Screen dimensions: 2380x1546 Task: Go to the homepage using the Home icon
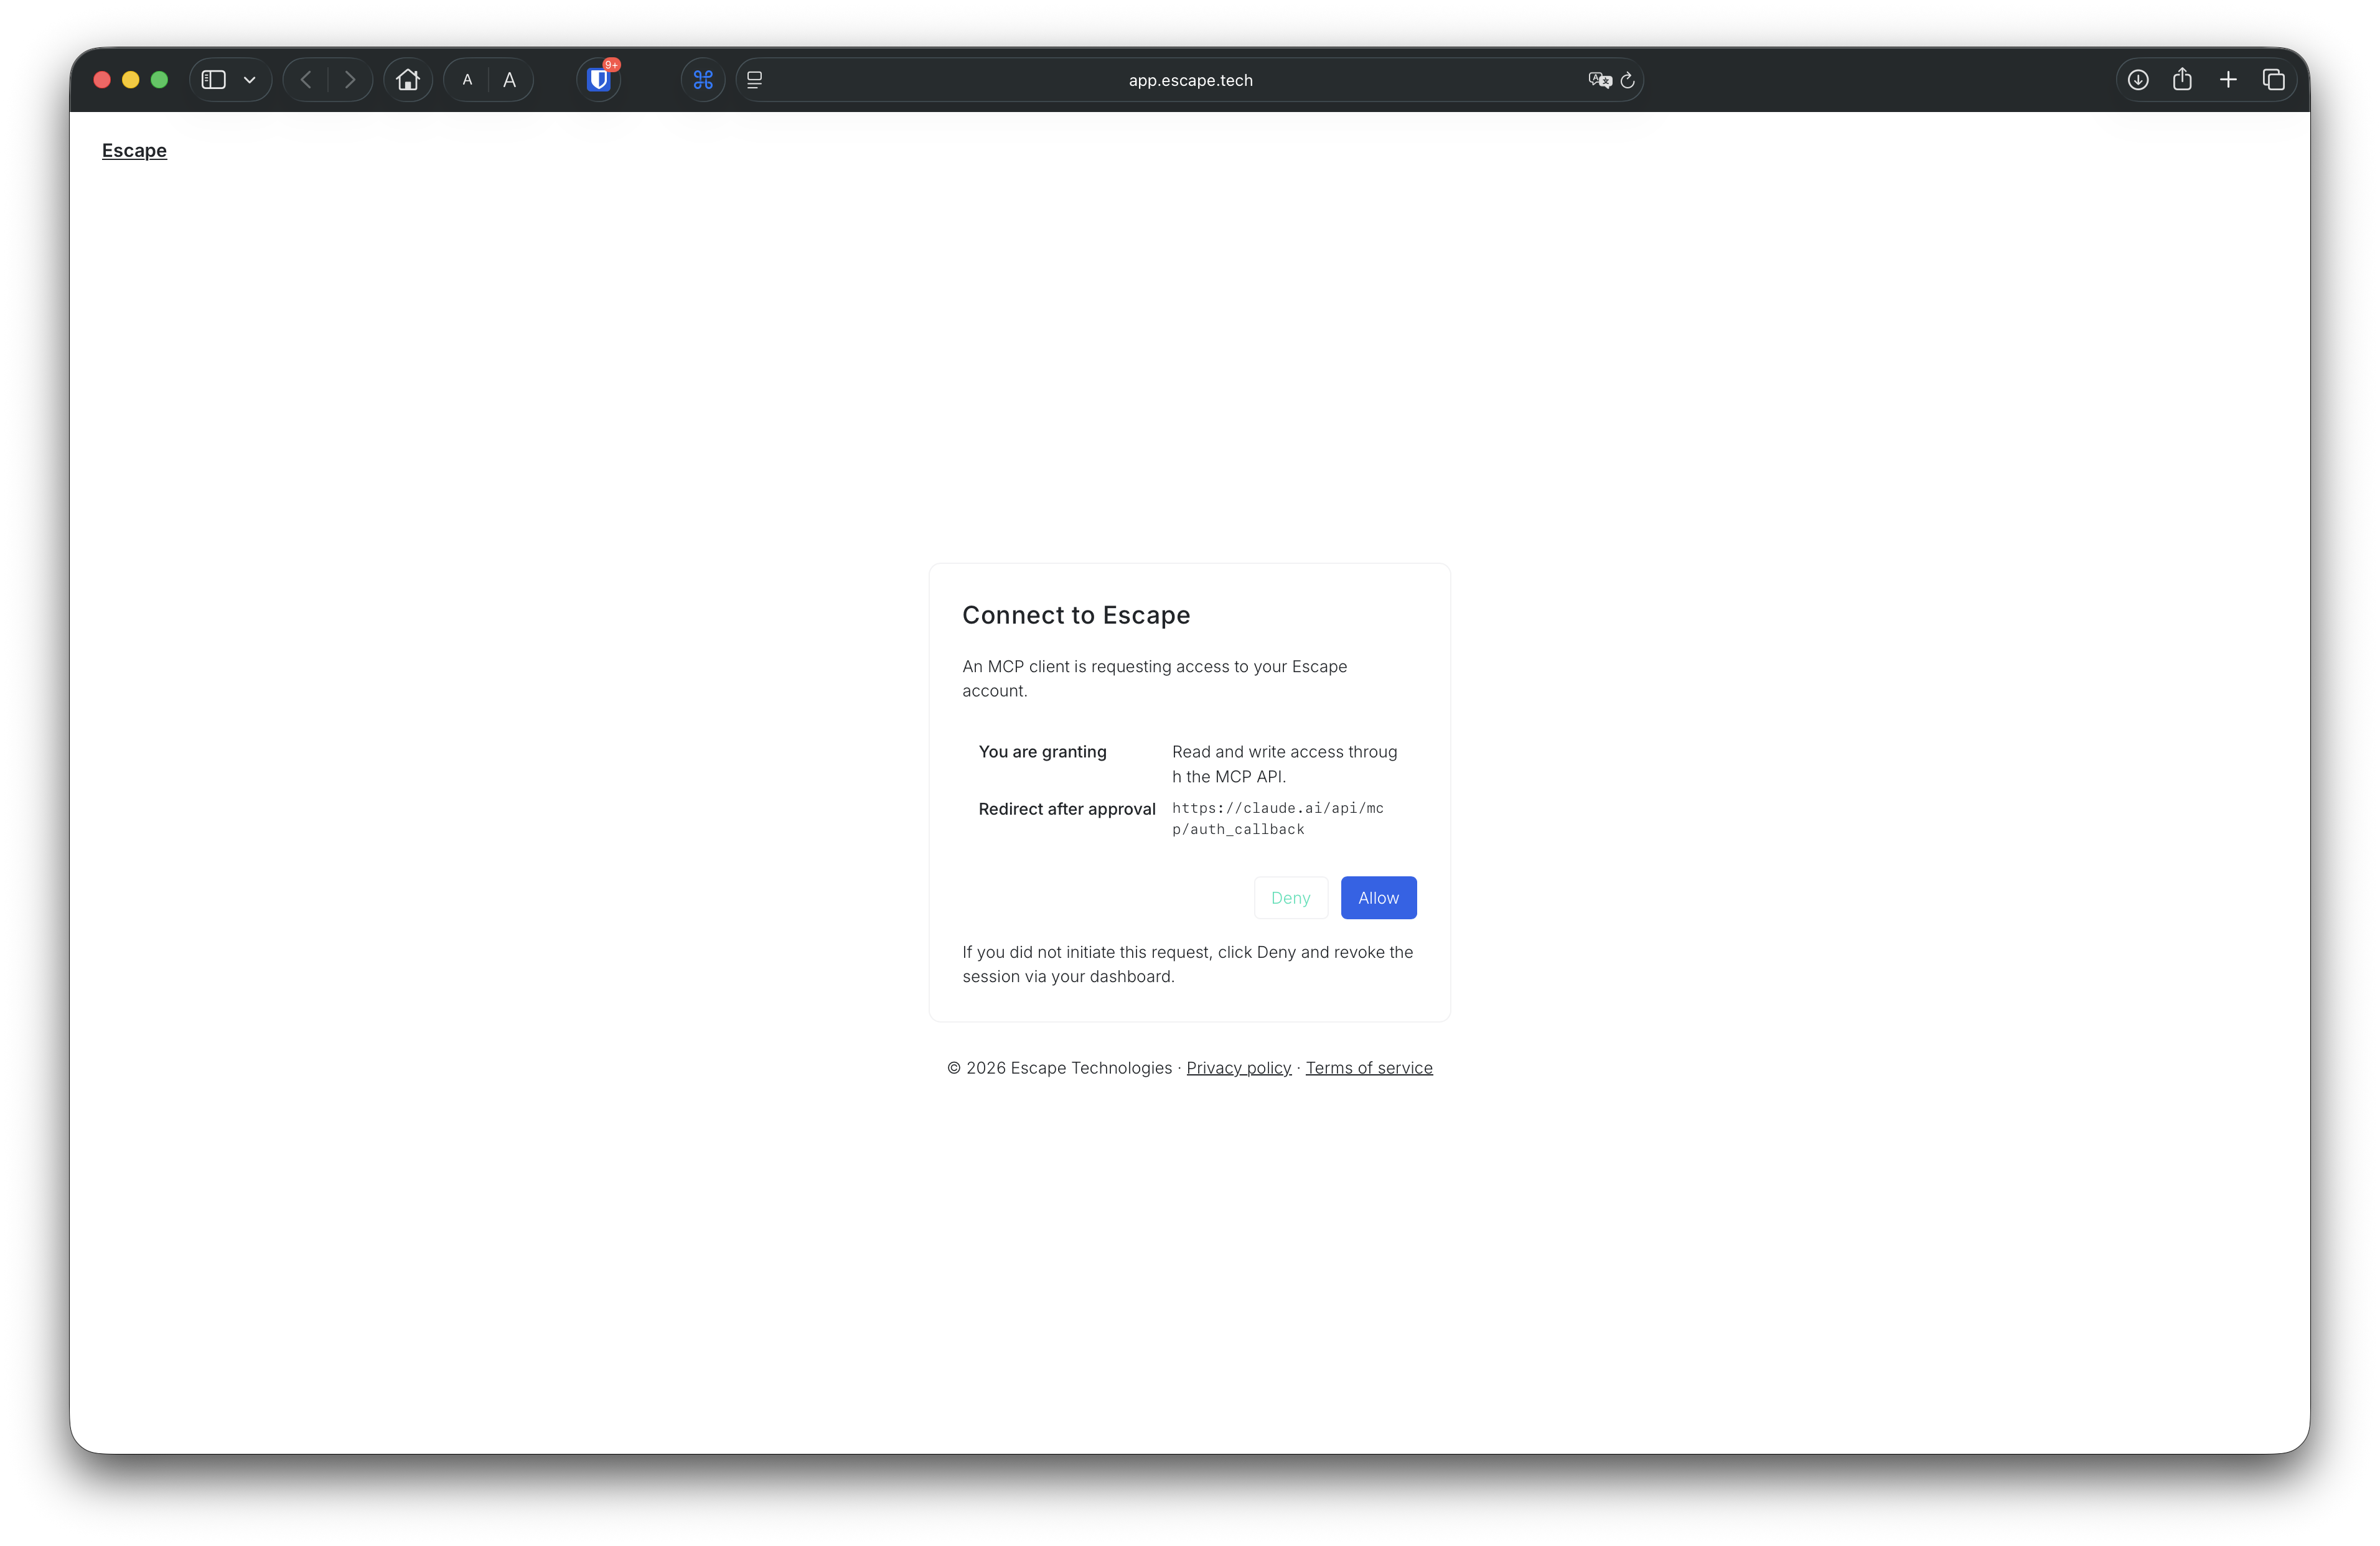(x=408, y=80)
